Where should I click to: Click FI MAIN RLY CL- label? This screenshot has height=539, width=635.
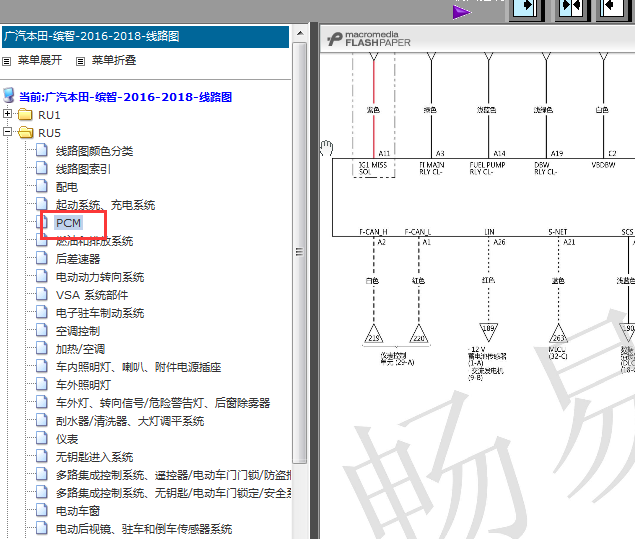coord(432,168)
